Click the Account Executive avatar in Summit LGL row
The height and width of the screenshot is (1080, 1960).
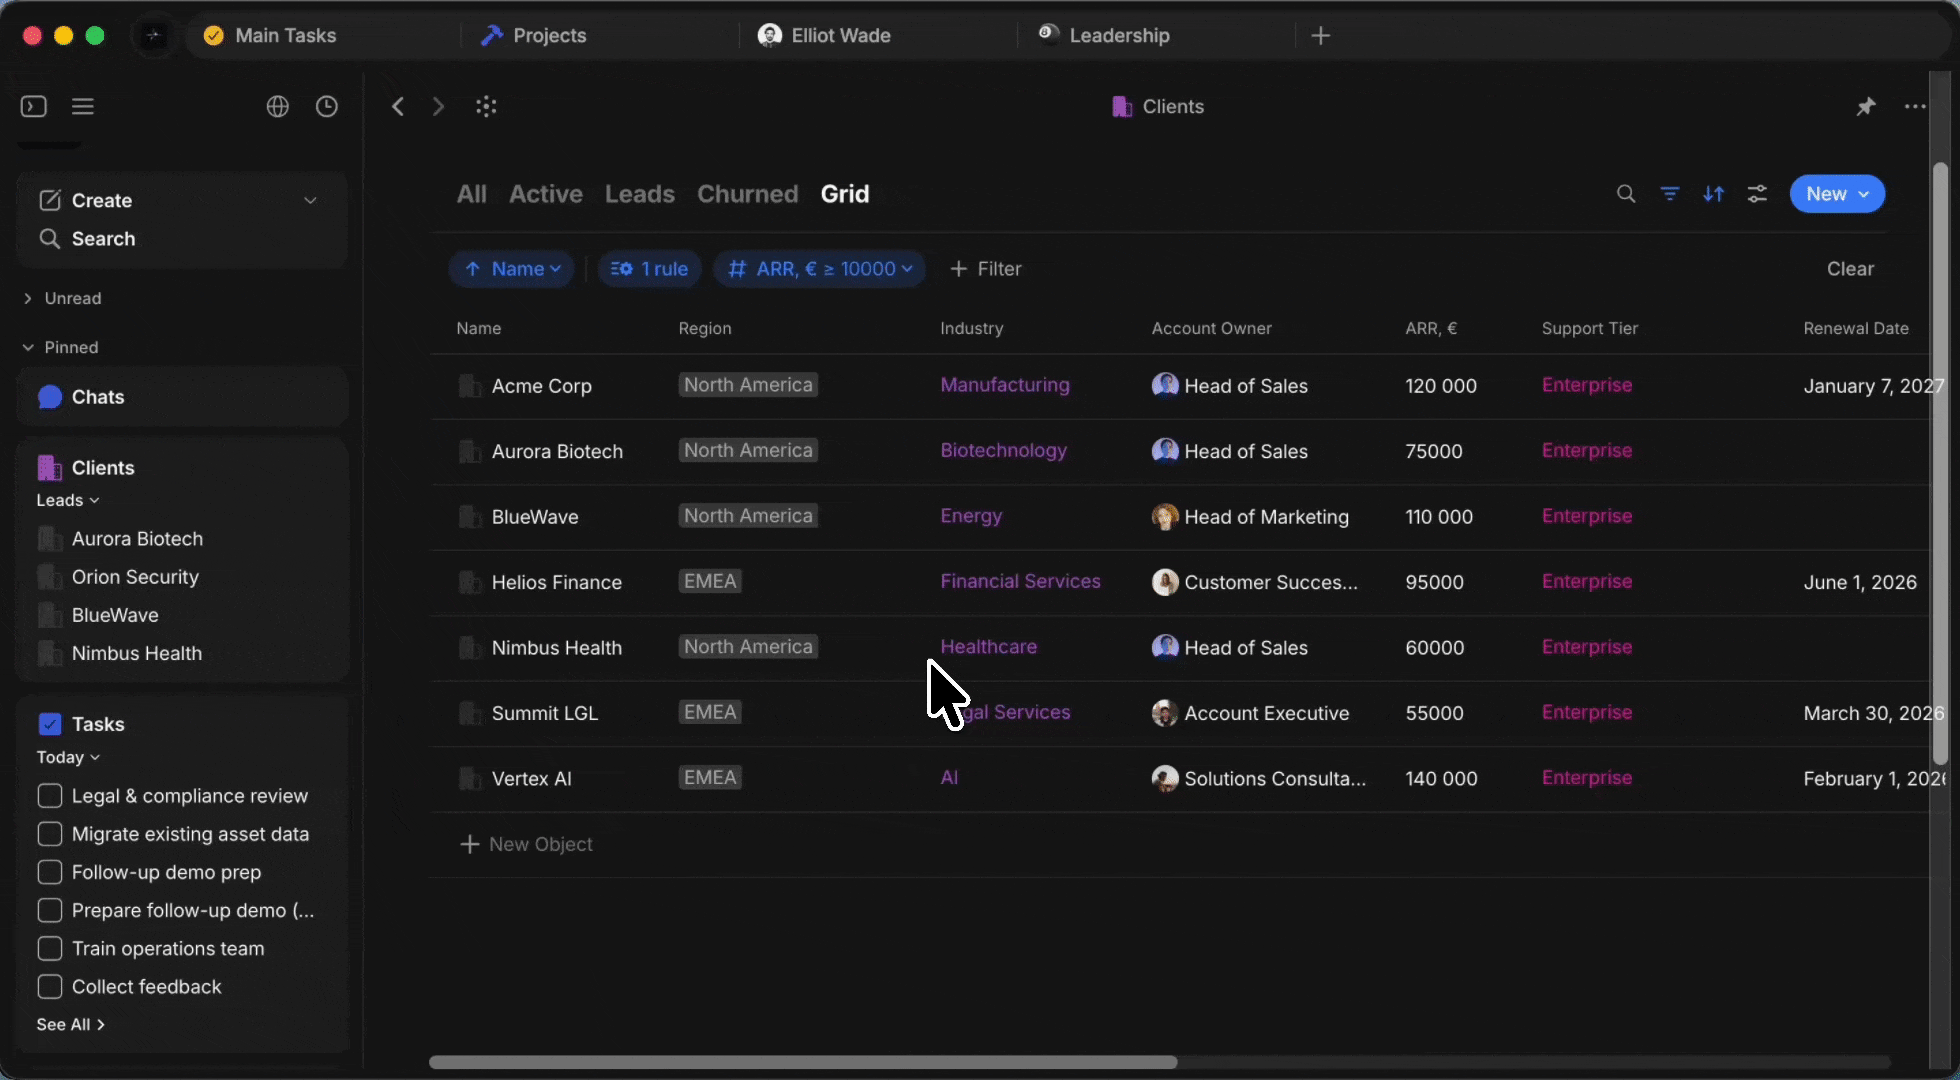click(1165, 713)
